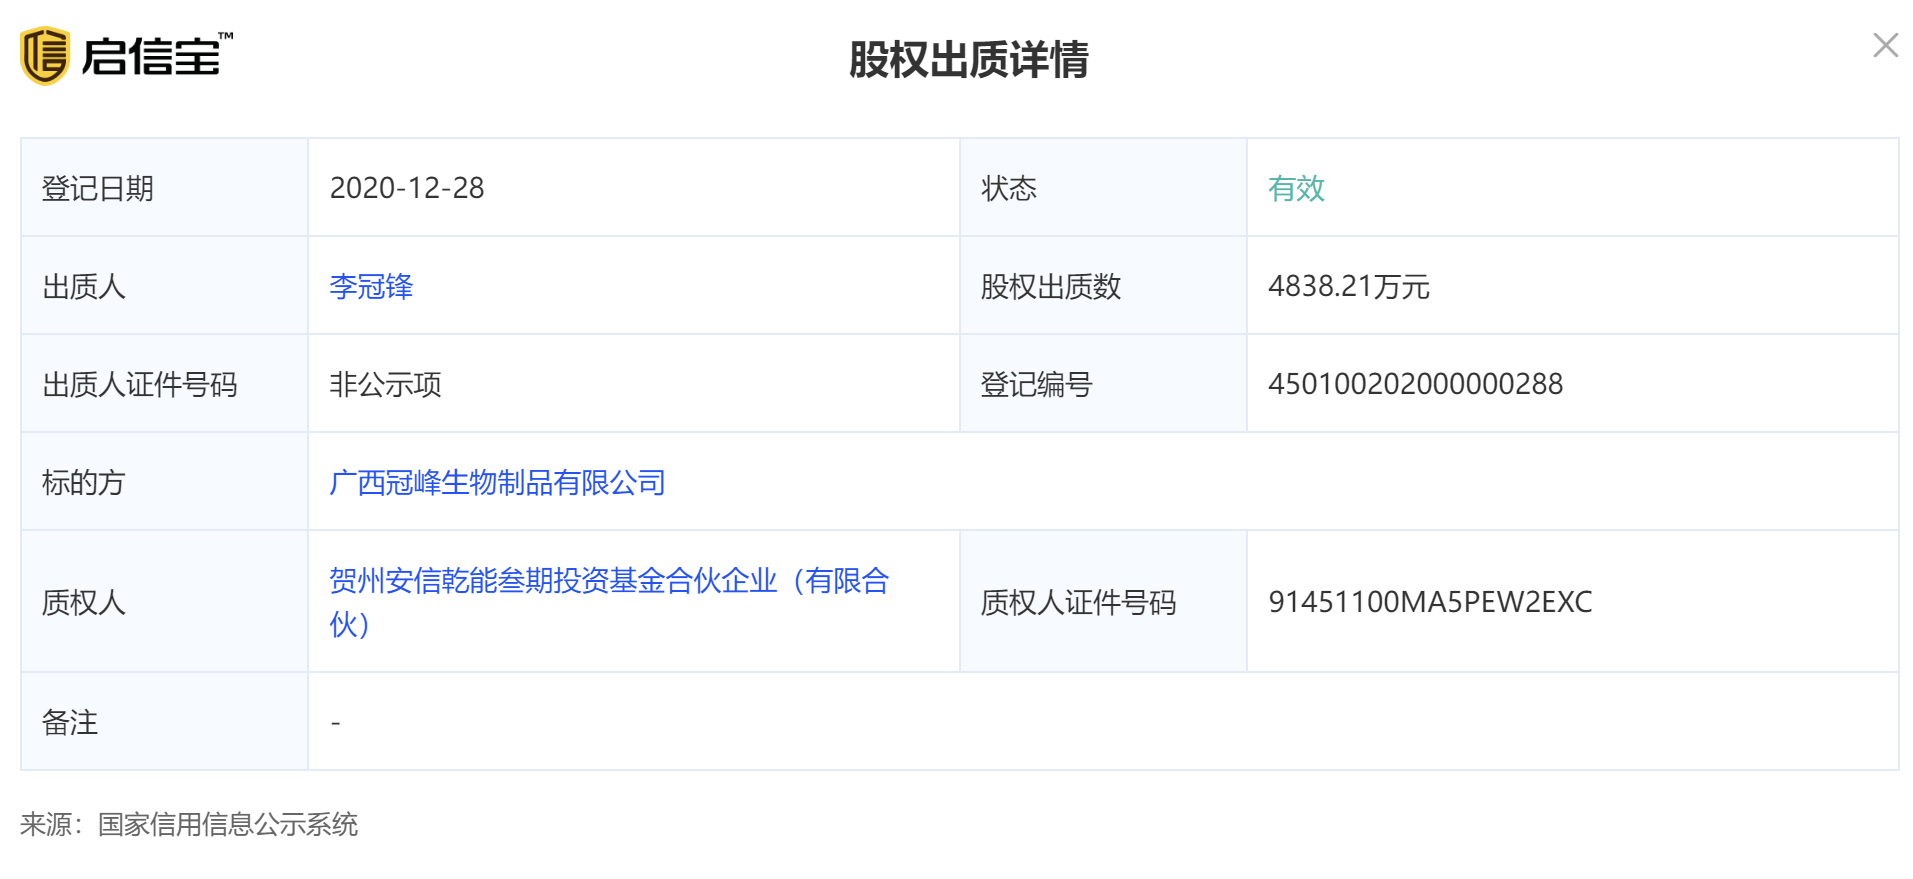Select pledge amount 4838.21万元
Viewport: 1913px width, 879px height.
(1349, 287)
